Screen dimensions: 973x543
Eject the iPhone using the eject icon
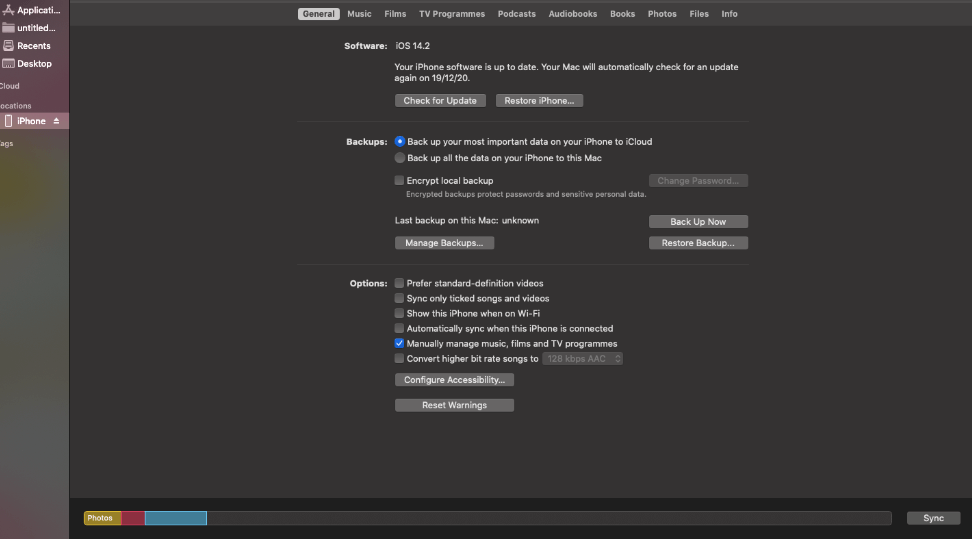click(56, 121)
